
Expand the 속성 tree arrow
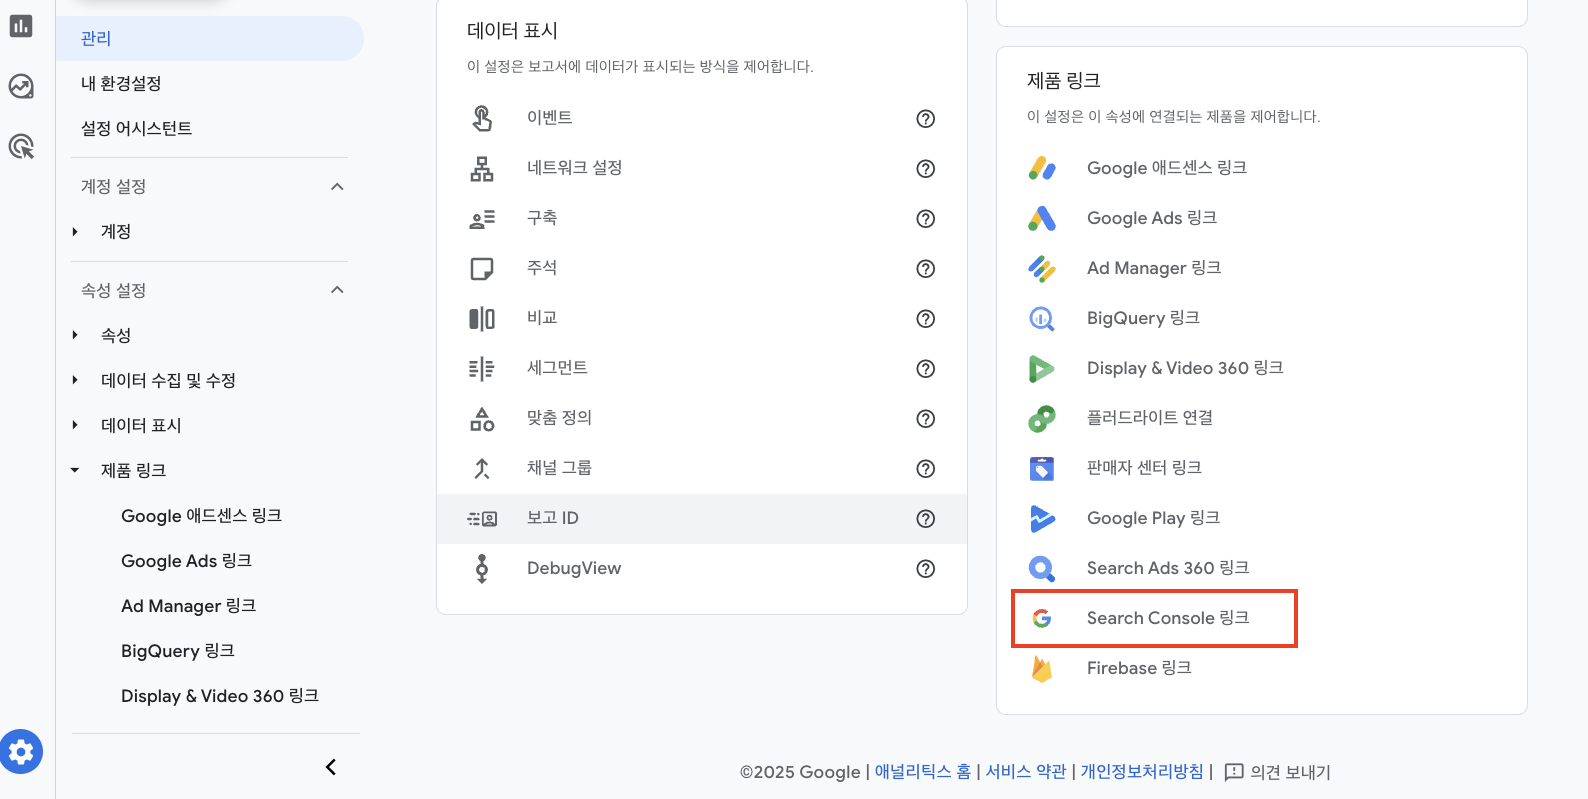[75, 335]
